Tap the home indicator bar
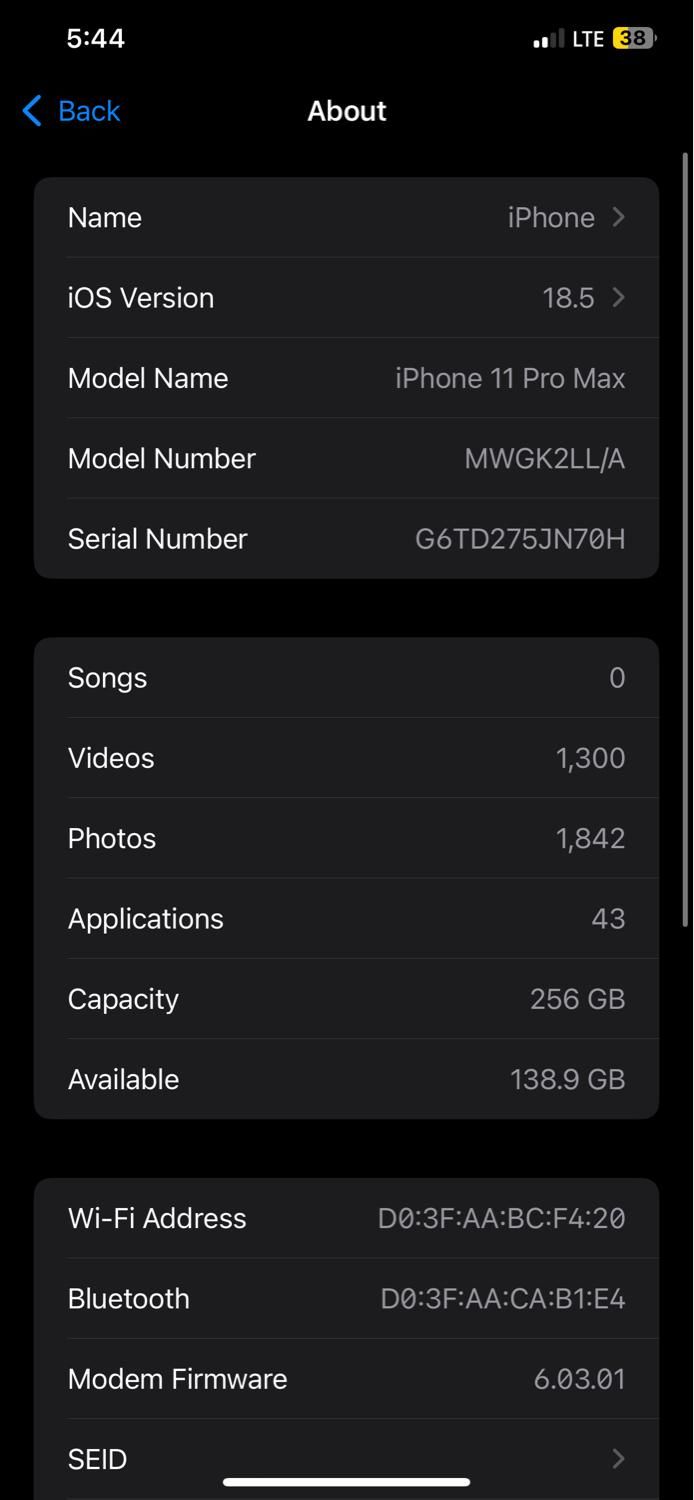This screenshot has height=1500, width=694. [346, 1482]
